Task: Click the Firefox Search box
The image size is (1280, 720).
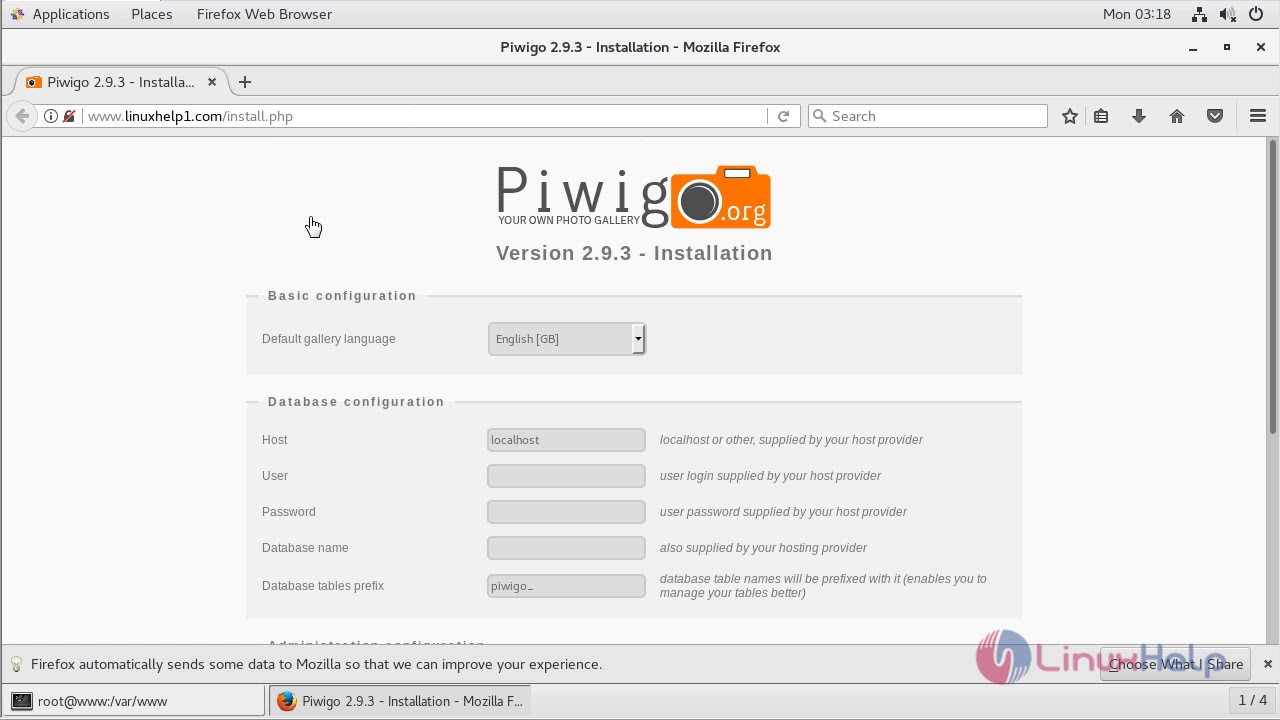Action: point(928,116)
